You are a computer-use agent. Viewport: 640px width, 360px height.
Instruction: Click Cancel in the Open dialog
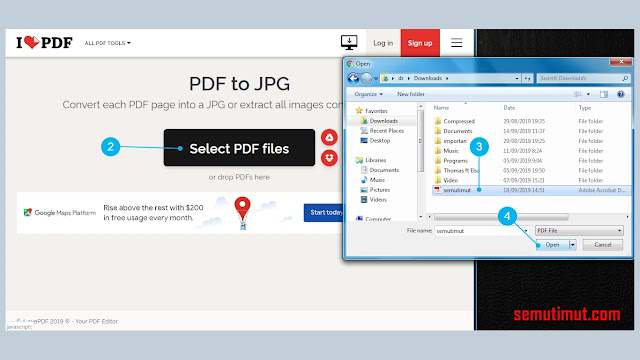pos(602,245)
